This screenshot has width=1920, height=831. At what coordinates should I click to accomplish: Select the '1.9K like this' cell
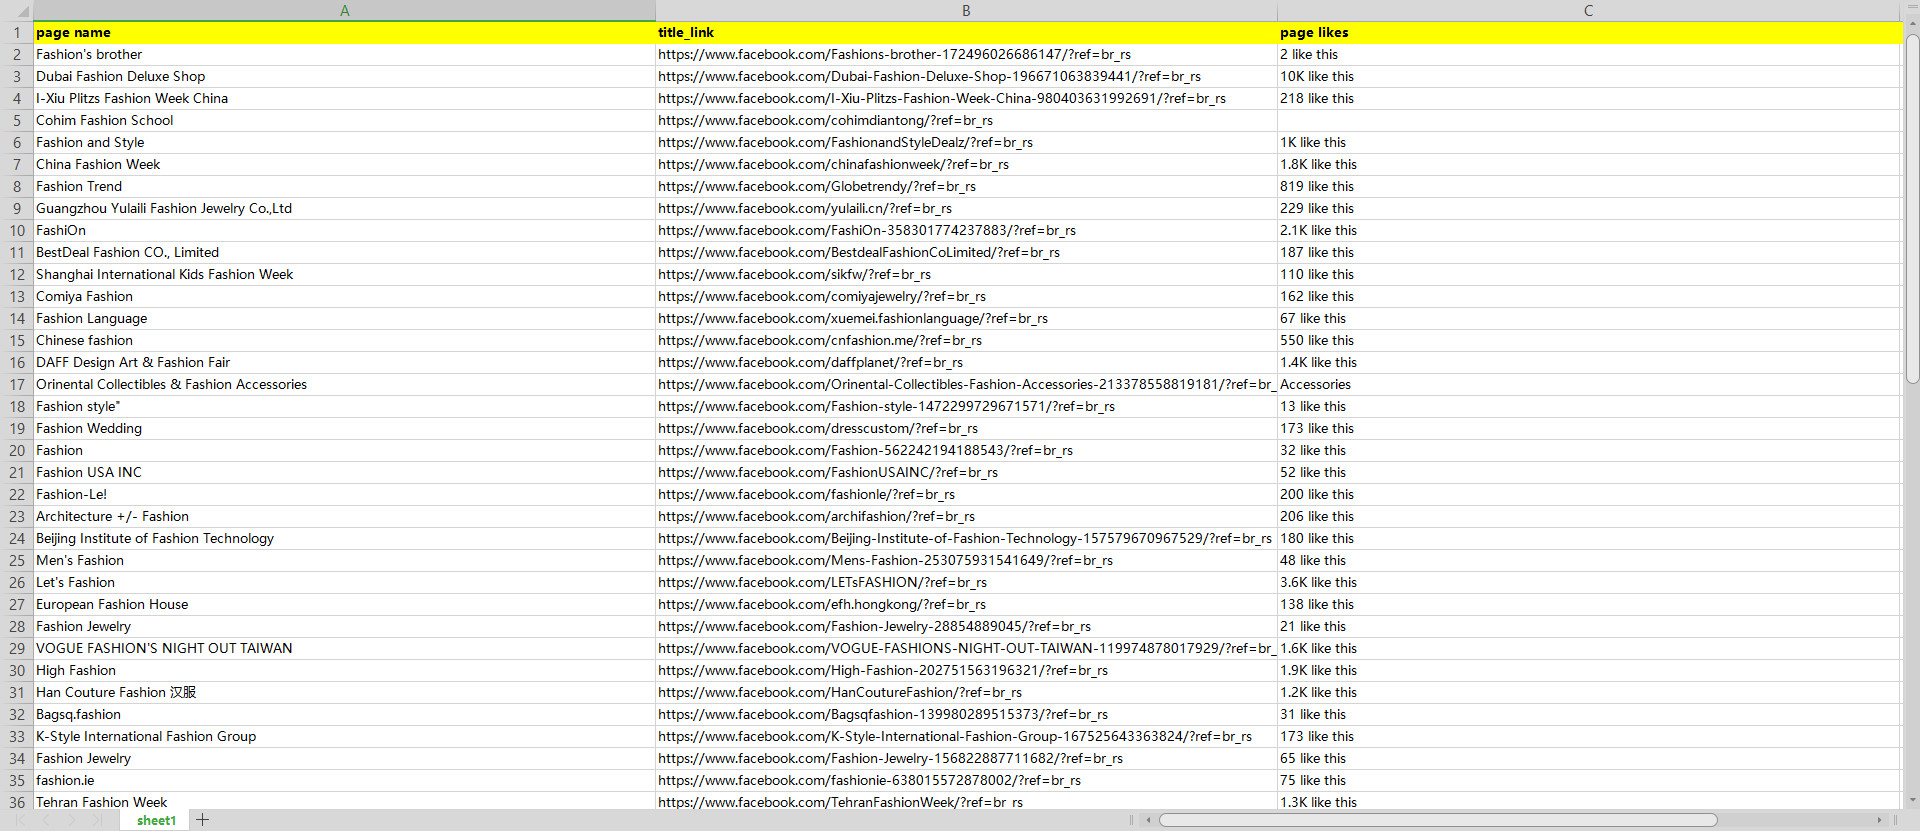click(x=1588, y=671)
